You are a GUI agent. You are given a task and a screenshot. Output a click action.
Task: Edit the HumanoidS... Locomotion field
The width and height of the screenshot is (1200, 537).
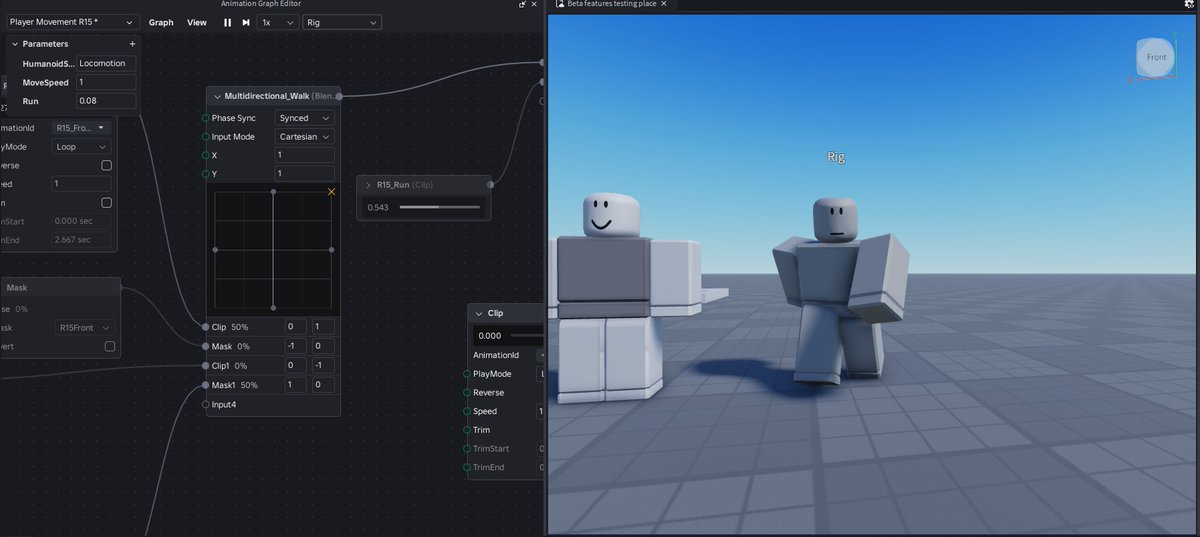point(106,63)
